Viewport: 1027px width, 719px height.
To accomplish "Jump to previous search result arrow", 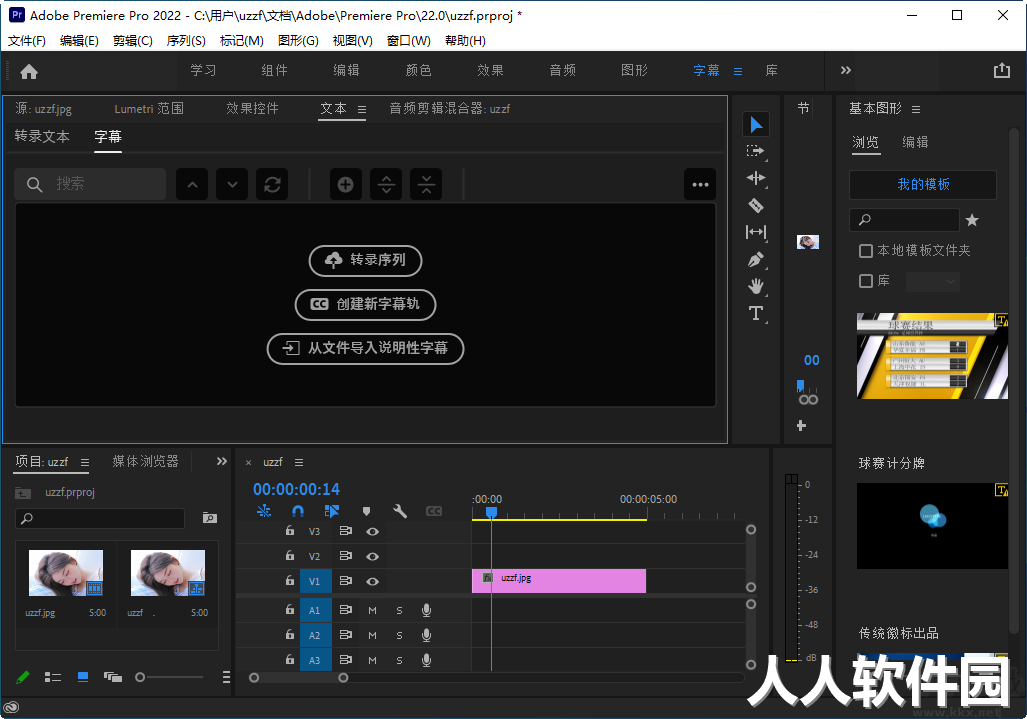I will [x=192, y=185].
